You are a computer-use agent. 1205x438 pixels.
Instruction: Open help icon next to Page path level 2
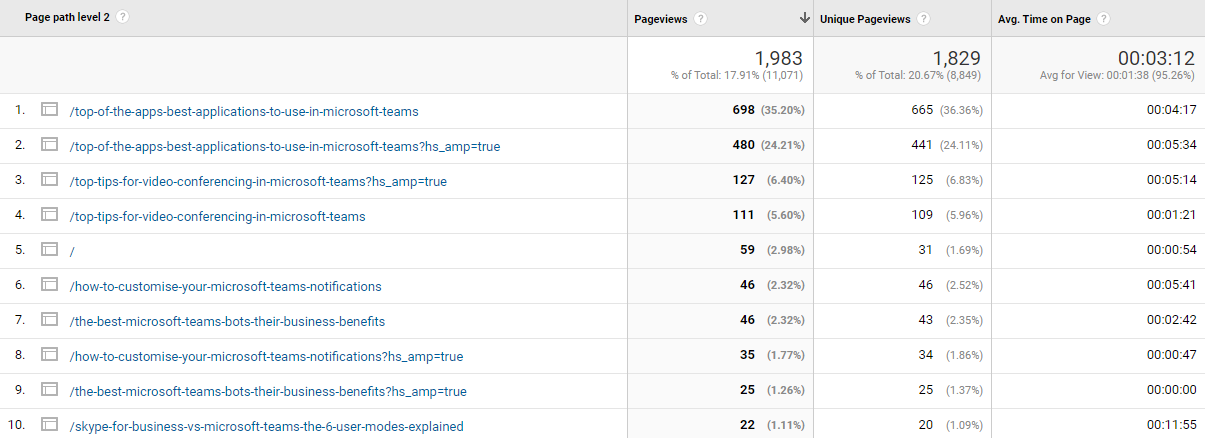122,18
